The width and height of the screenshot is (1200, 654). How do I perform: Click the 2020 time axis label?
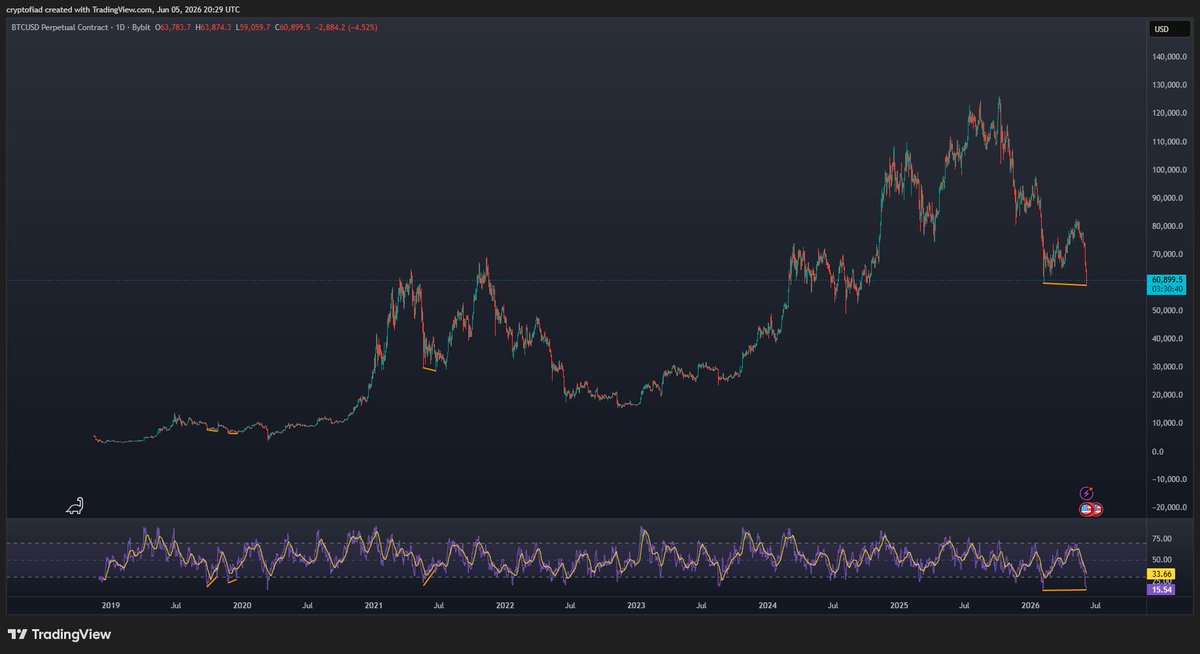pos(242,606)
